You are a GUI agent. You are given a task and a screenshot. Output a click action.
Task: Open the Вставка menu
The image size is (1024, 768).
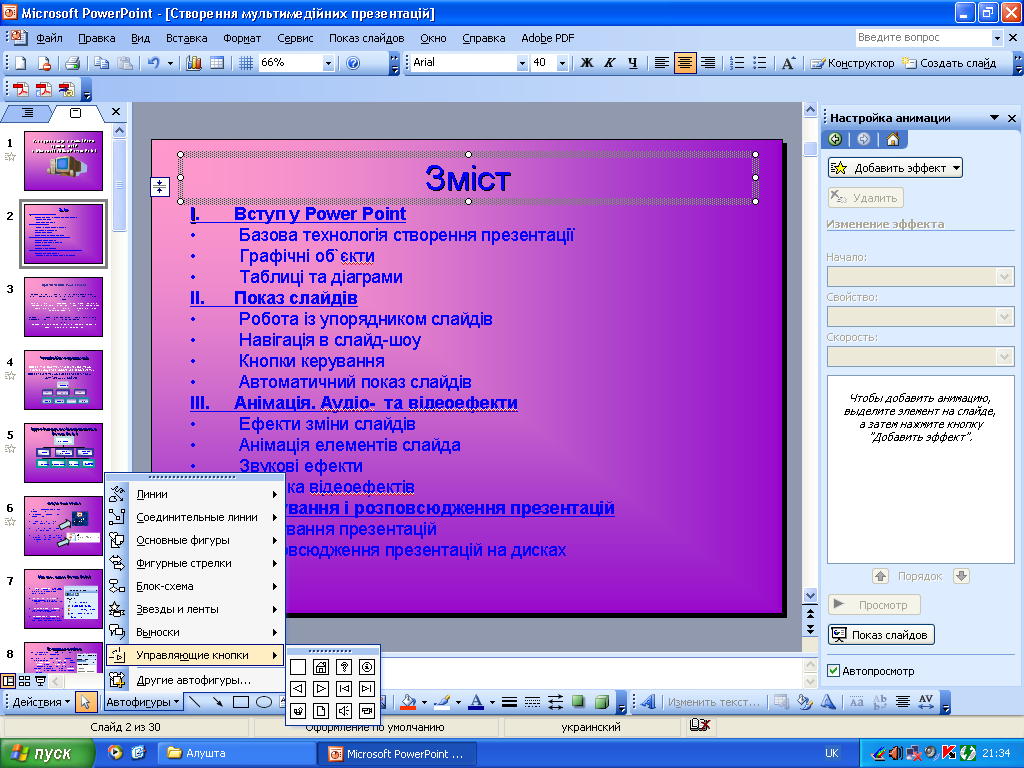click(186, 39)
